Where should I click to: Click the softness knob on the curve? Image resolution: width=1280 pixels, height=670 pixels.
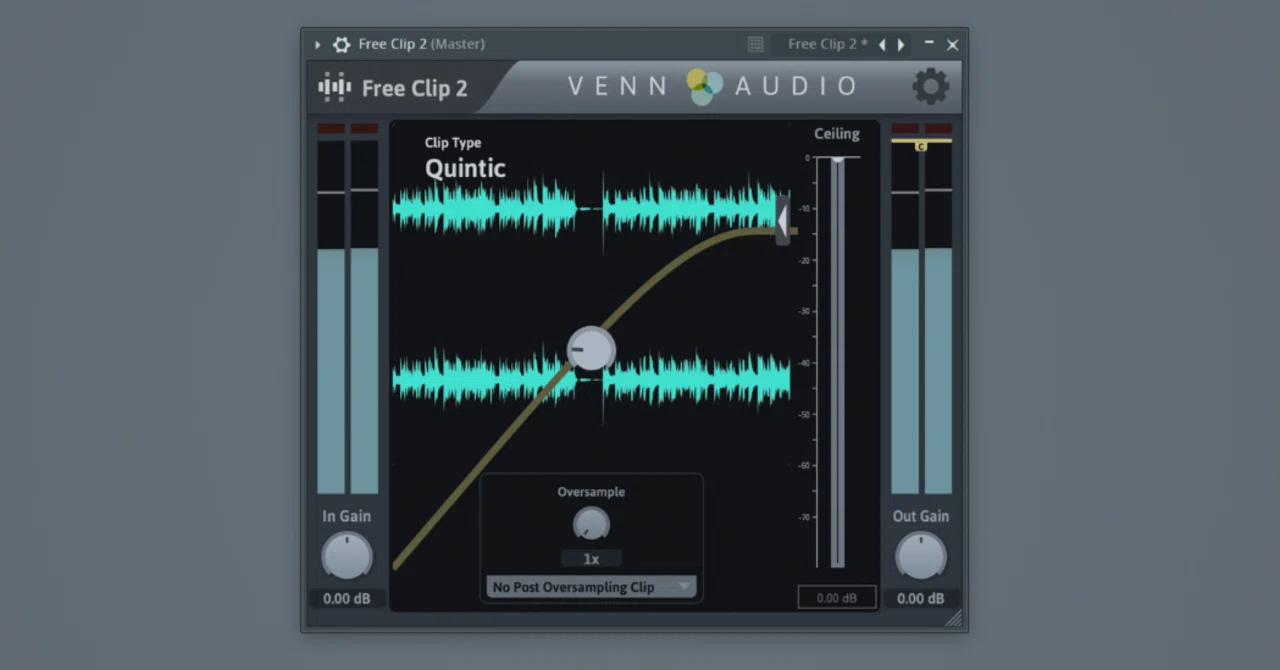coord(591,349)
